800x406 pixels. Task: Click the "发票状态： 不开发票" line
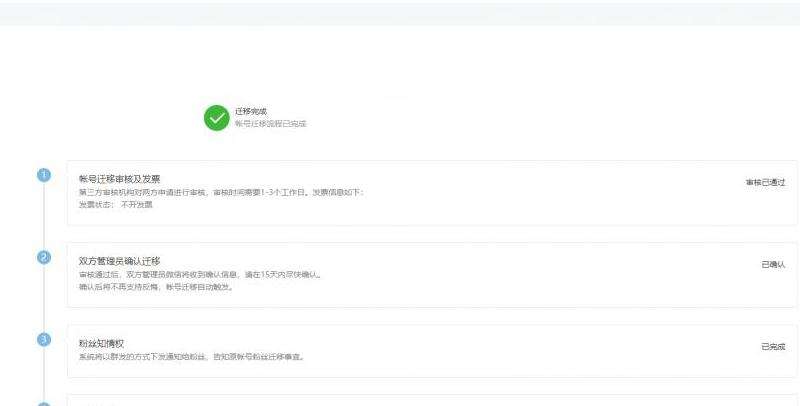pos(116,205)
